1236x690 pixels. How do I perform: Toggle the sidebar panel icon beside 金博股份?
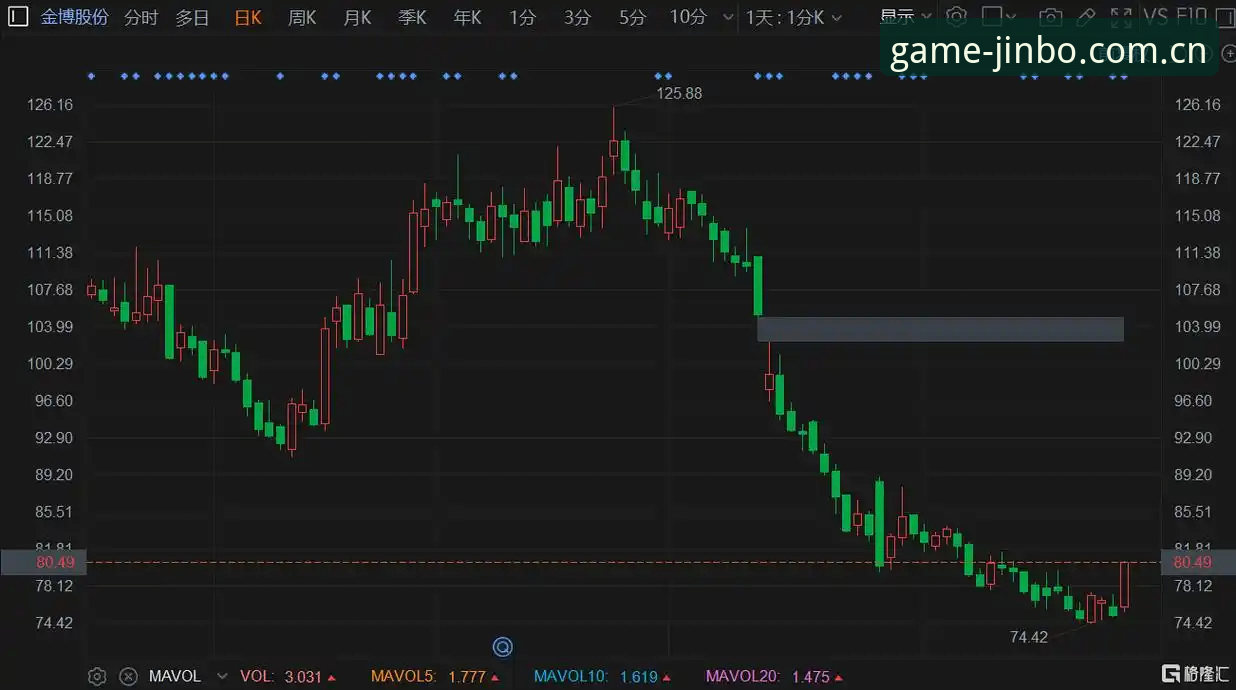click(x=19, y=17)
